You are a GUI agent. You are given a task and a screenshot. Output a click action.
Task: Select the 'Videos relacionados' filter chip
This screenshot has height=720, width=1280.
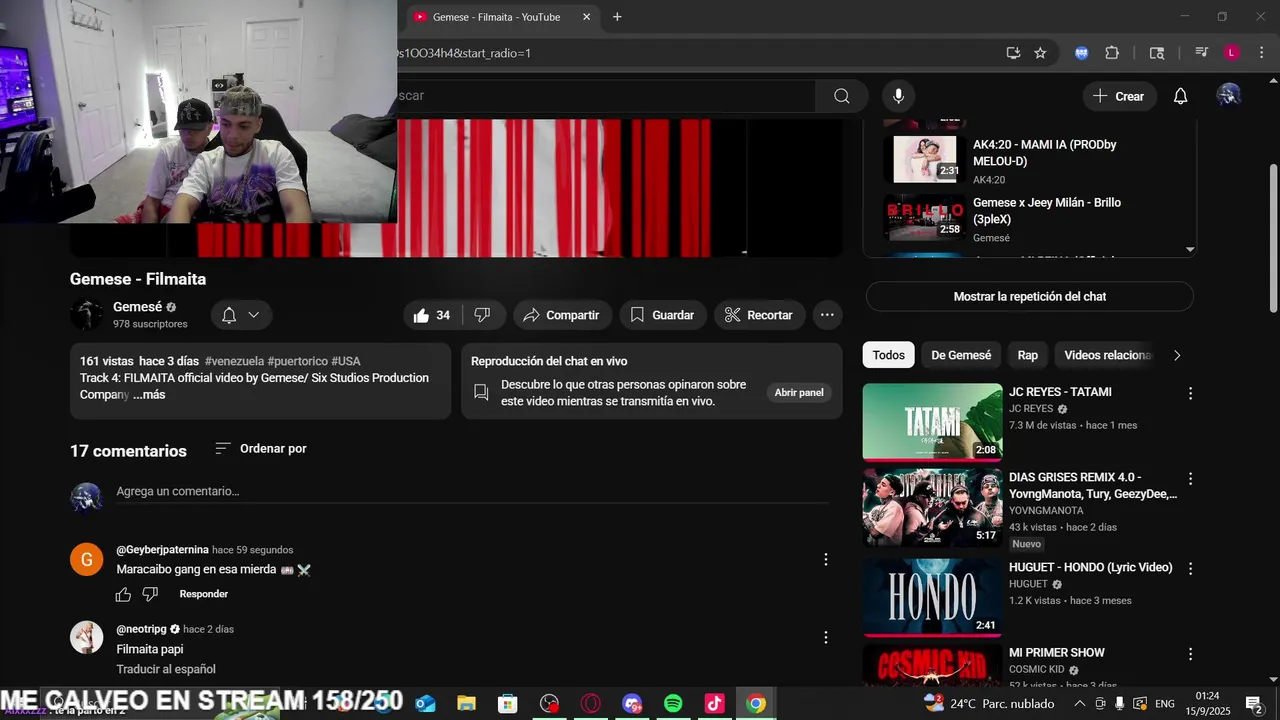tap(1107, 355)
